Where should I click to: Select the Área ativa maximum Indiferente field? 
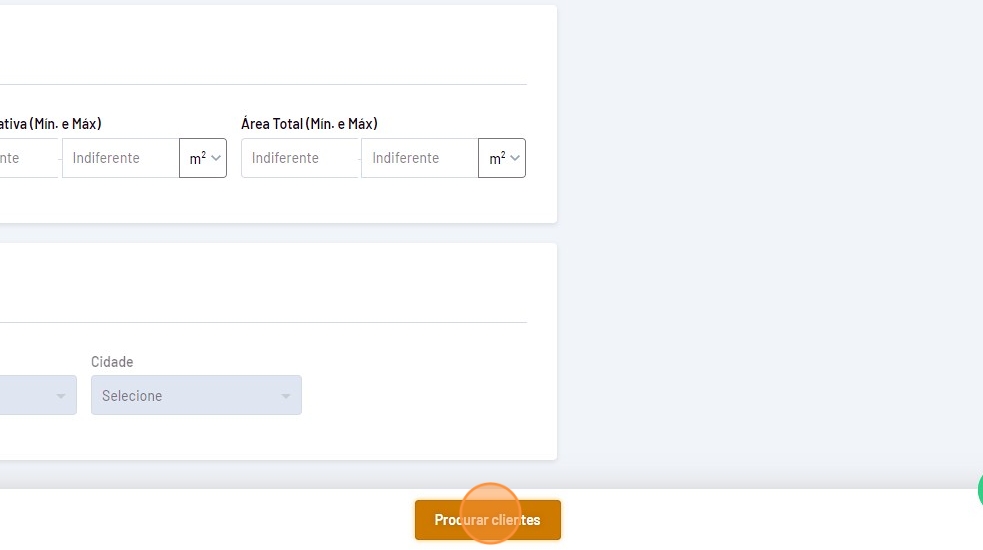click(x=120, y=158)
